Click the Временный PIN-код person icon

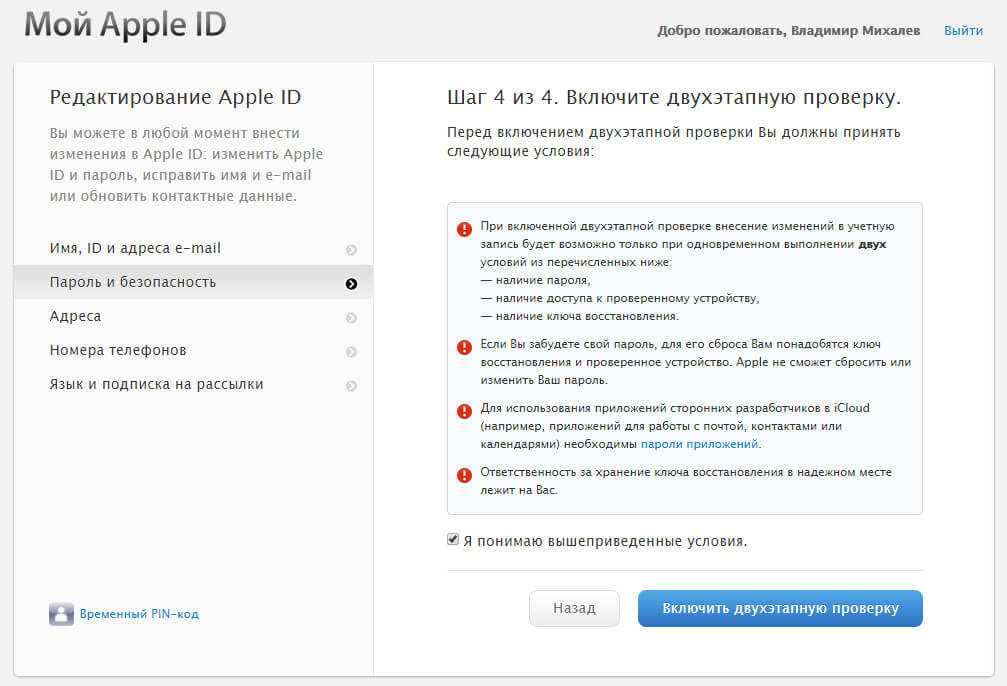point(62,614)
